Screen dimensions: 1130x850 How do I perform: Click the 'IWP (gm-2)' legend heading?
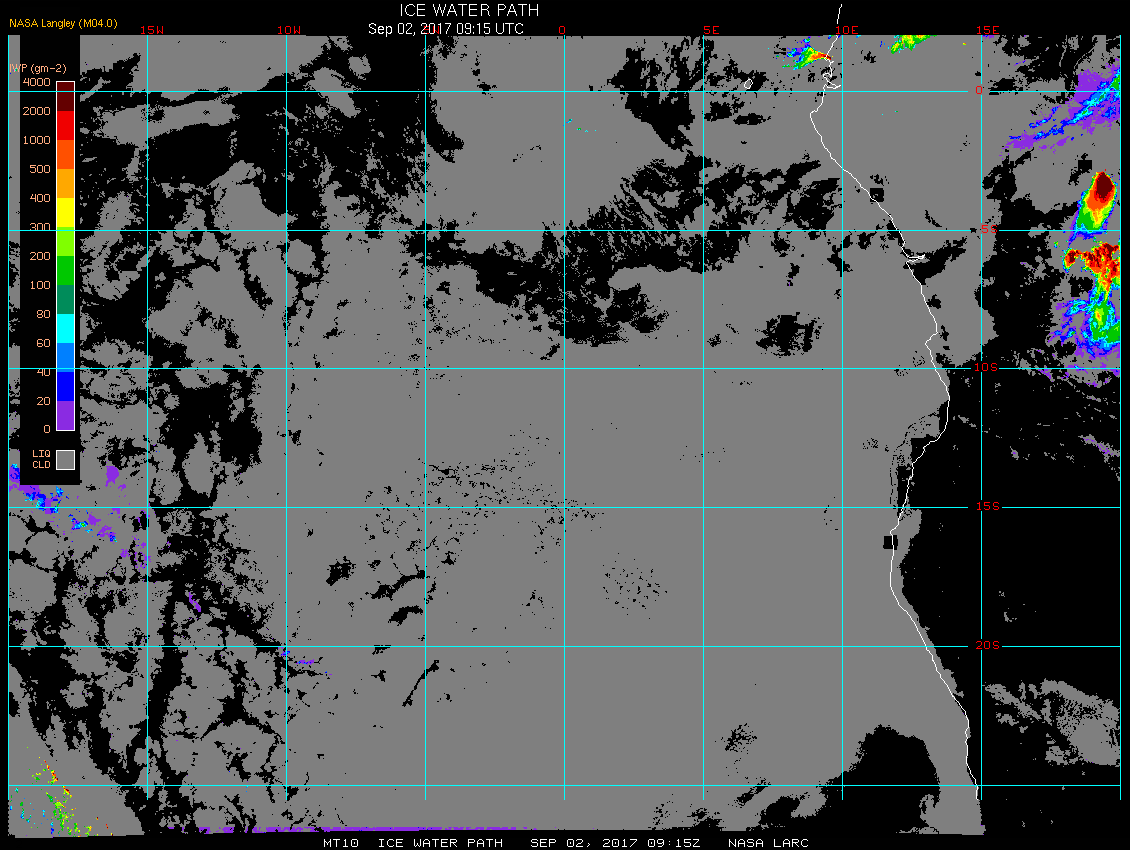tap(37, 68)
